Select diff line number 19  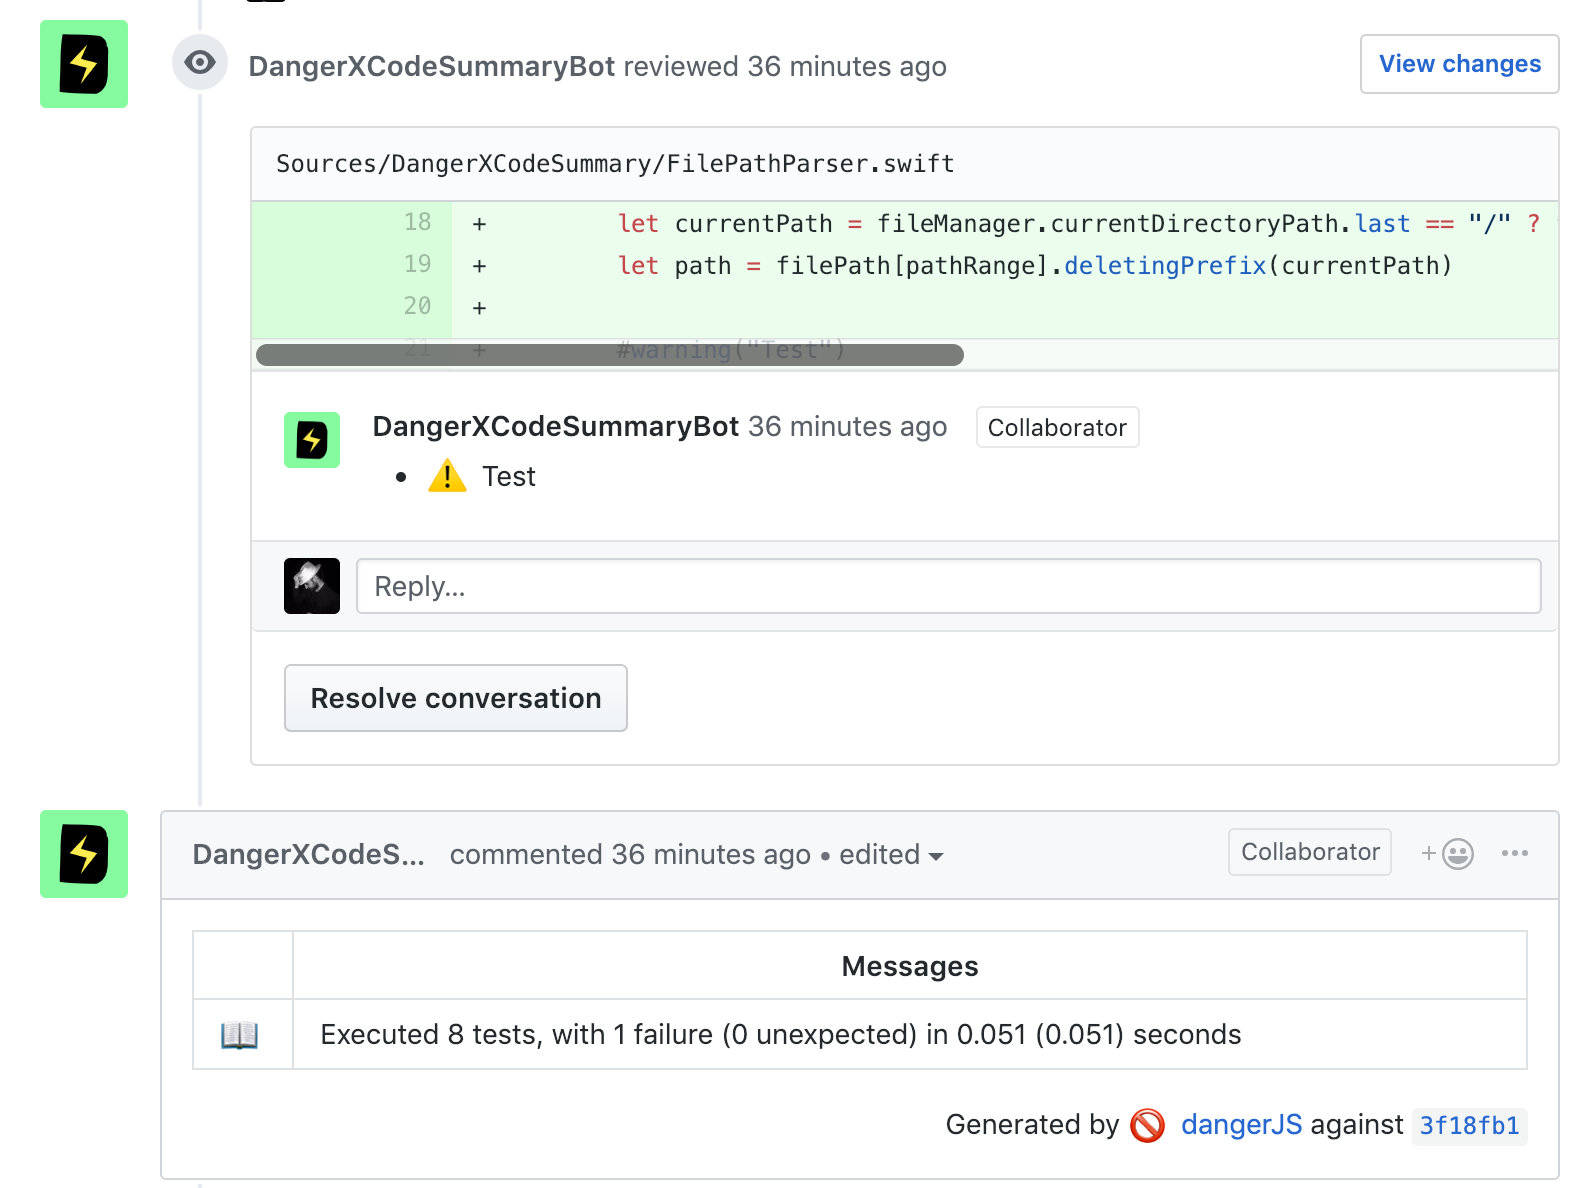click(x=417, y=264)
